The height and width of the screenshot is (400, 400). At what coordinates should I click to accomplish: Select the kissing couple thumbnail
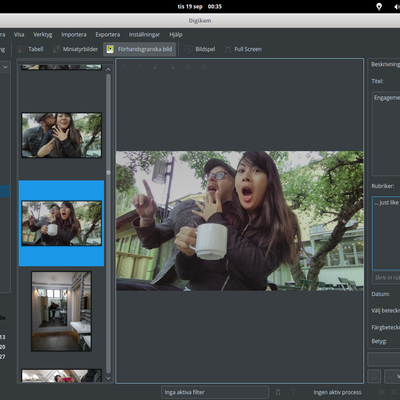(x=62, y=135)
